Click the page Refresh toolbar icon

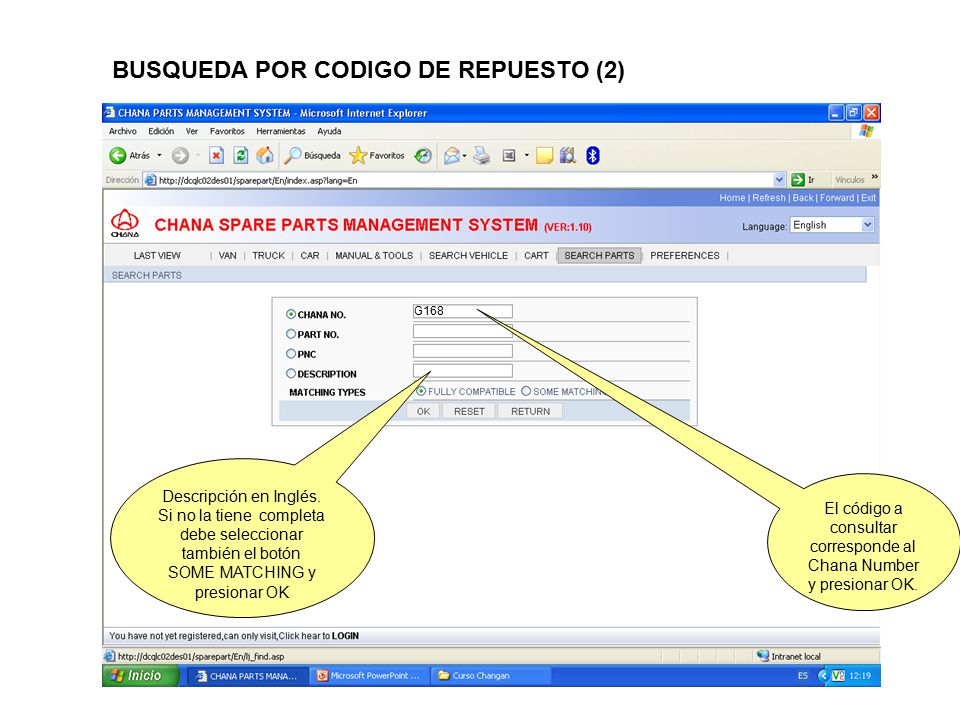pyautogui.click(x=241, y=156)
